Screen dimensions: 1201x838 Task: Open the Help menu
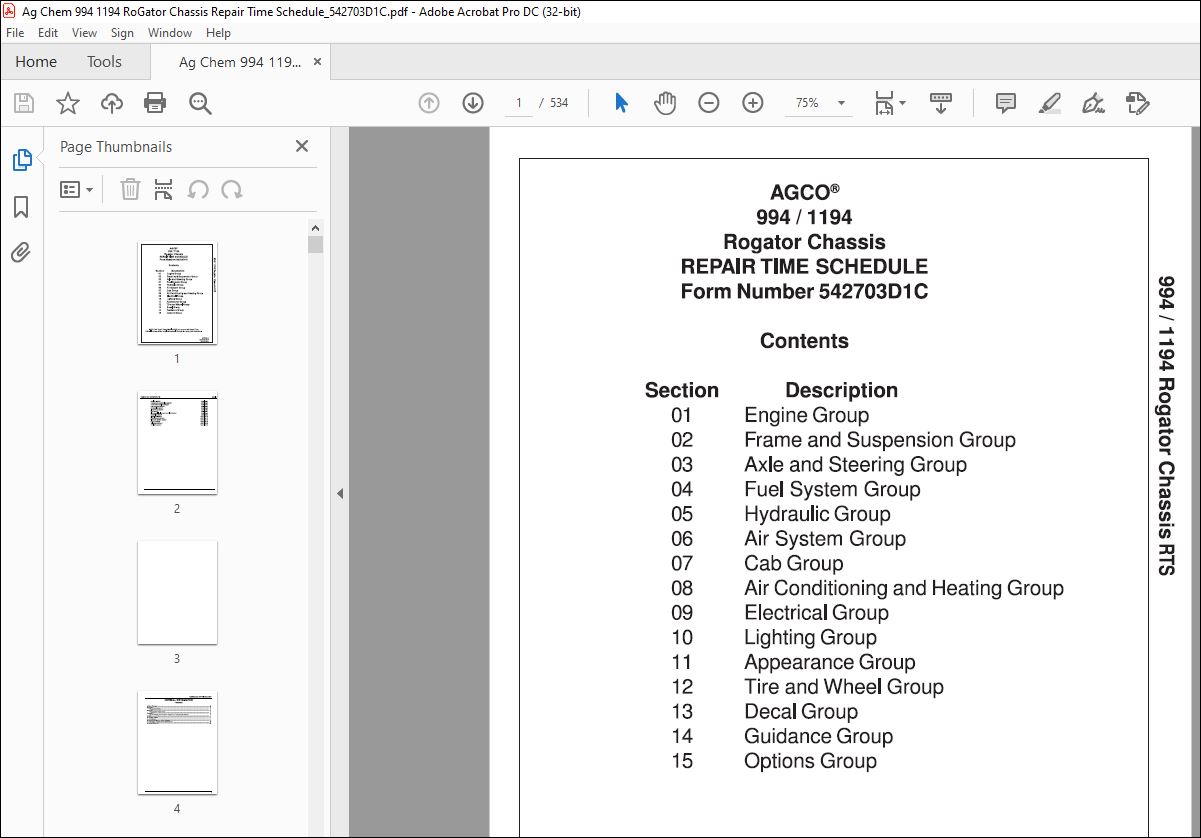[218, 33]
